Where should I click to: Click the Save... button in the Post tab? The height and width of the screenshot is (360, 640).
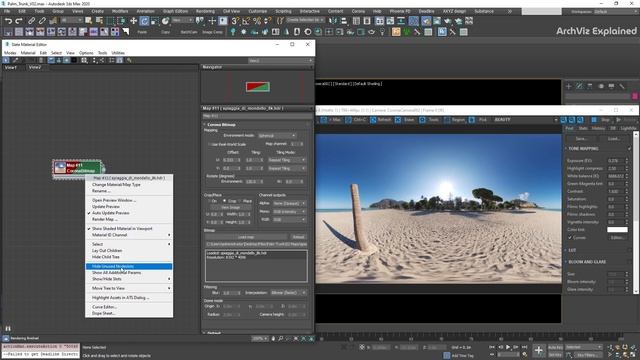581,139
